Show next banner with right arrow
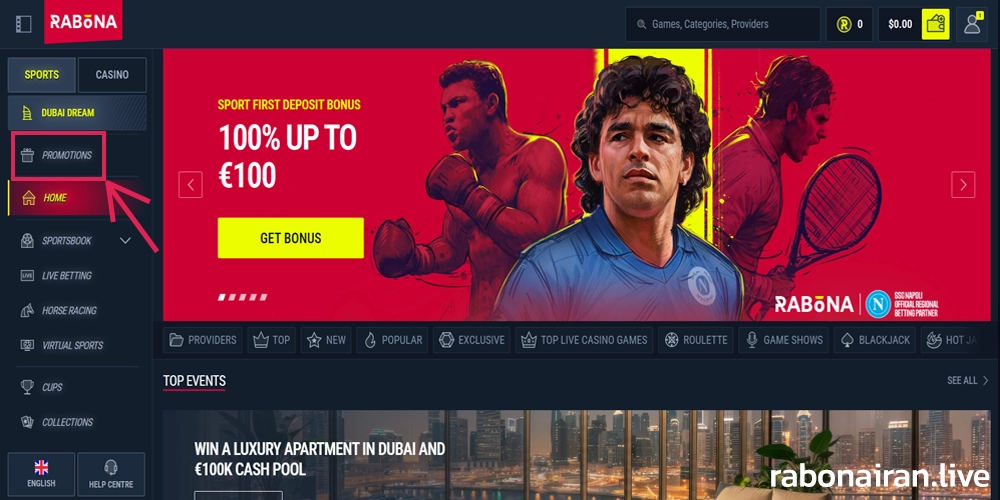Screen dimensions: 1000x500 coord(963,184)
